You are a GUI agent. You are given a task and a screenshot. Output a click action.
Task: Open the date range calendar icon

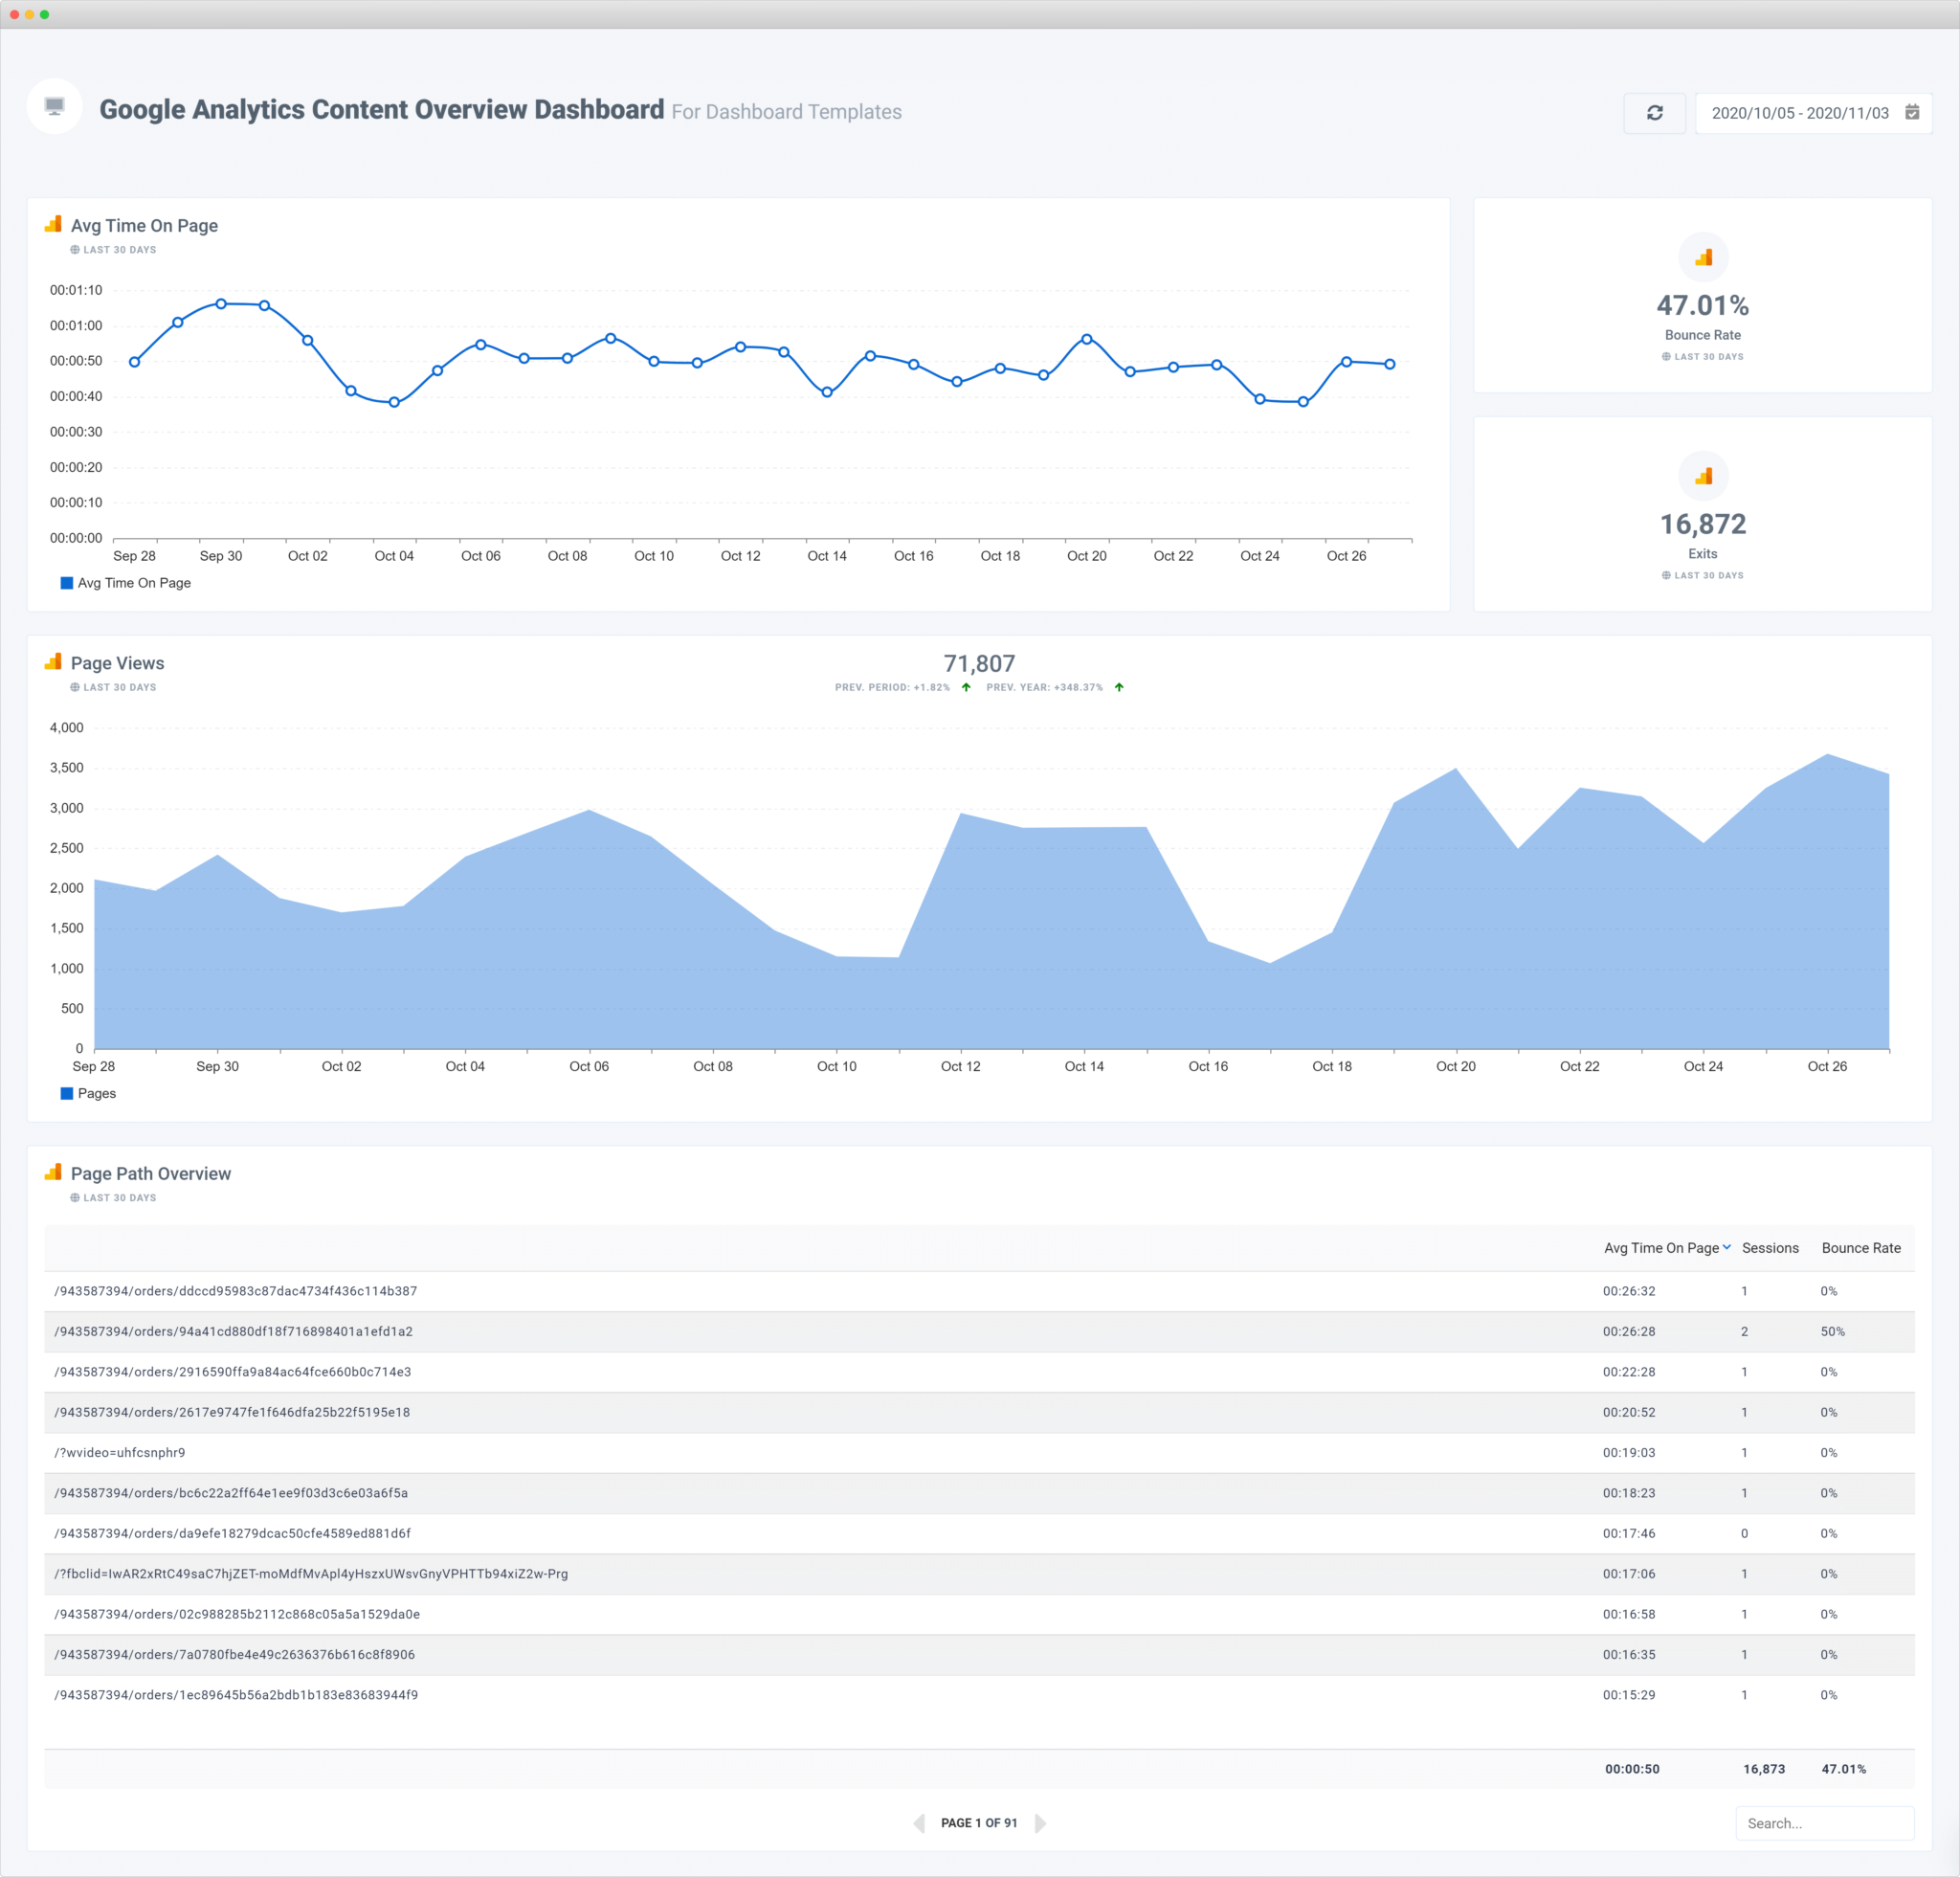1911,112
